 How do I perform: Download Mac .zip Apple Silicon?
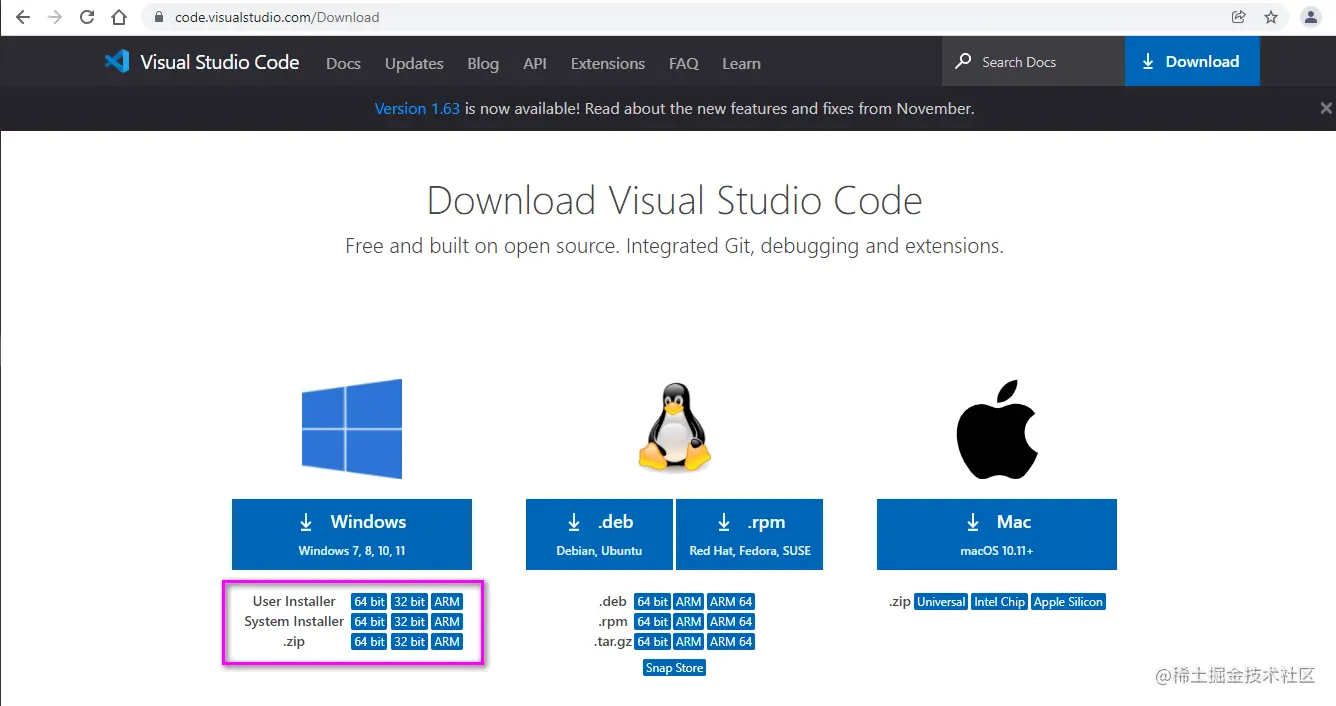click(x=1069, y=602)
